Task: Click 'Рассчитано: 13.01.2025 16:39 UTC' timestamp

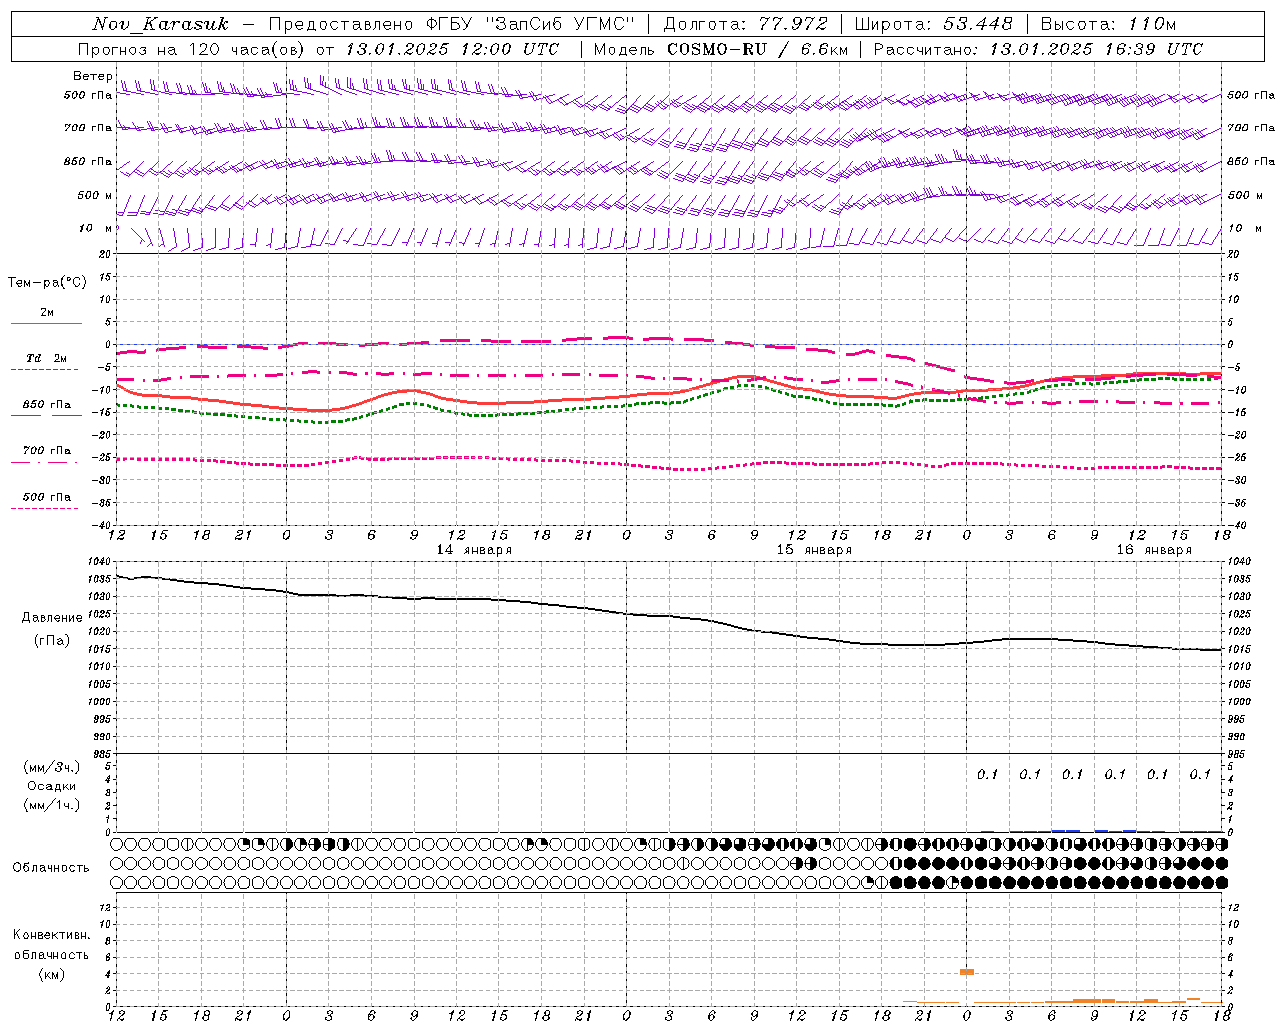Action: pyautogui.click(x=1038, y=49)
